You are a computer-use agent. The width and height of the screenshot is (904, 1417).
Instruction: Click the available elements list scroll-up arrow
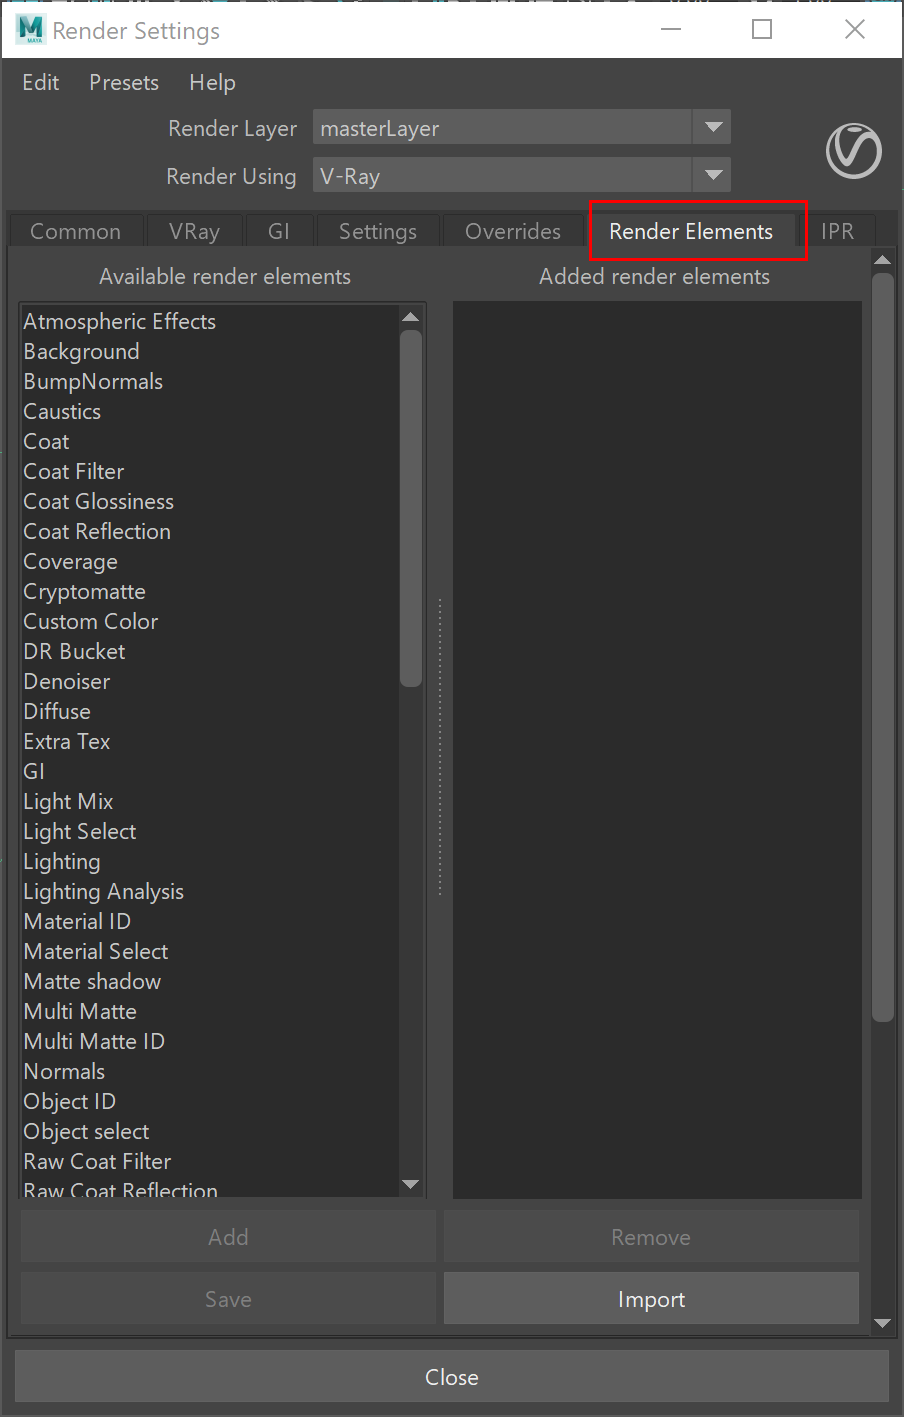[410, 316]
